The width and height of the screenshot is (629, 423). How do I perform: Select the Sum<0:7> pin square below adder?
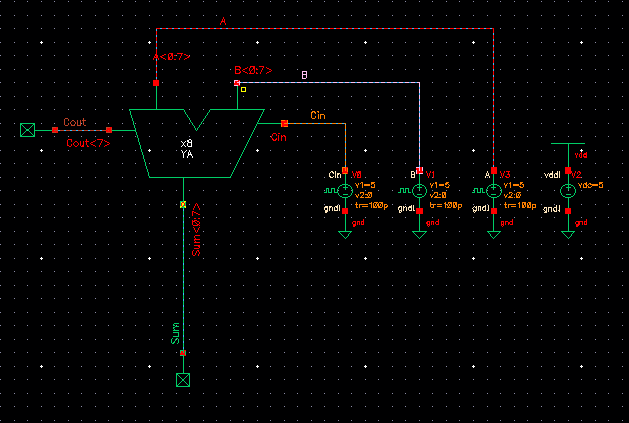(183, 204)
